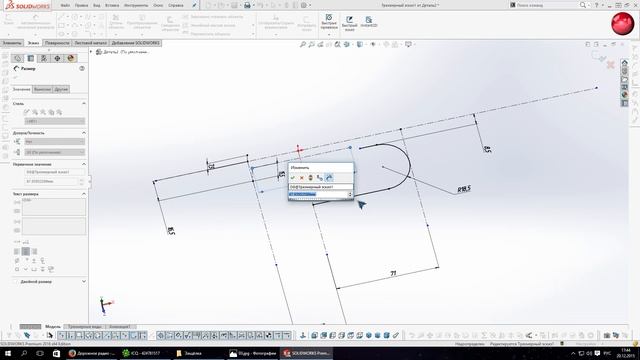The width and height of the screenshot is (640, 360).
Task: Collapse the Первичное значение section
Action: pyautogui.click(x=84, y=164)
